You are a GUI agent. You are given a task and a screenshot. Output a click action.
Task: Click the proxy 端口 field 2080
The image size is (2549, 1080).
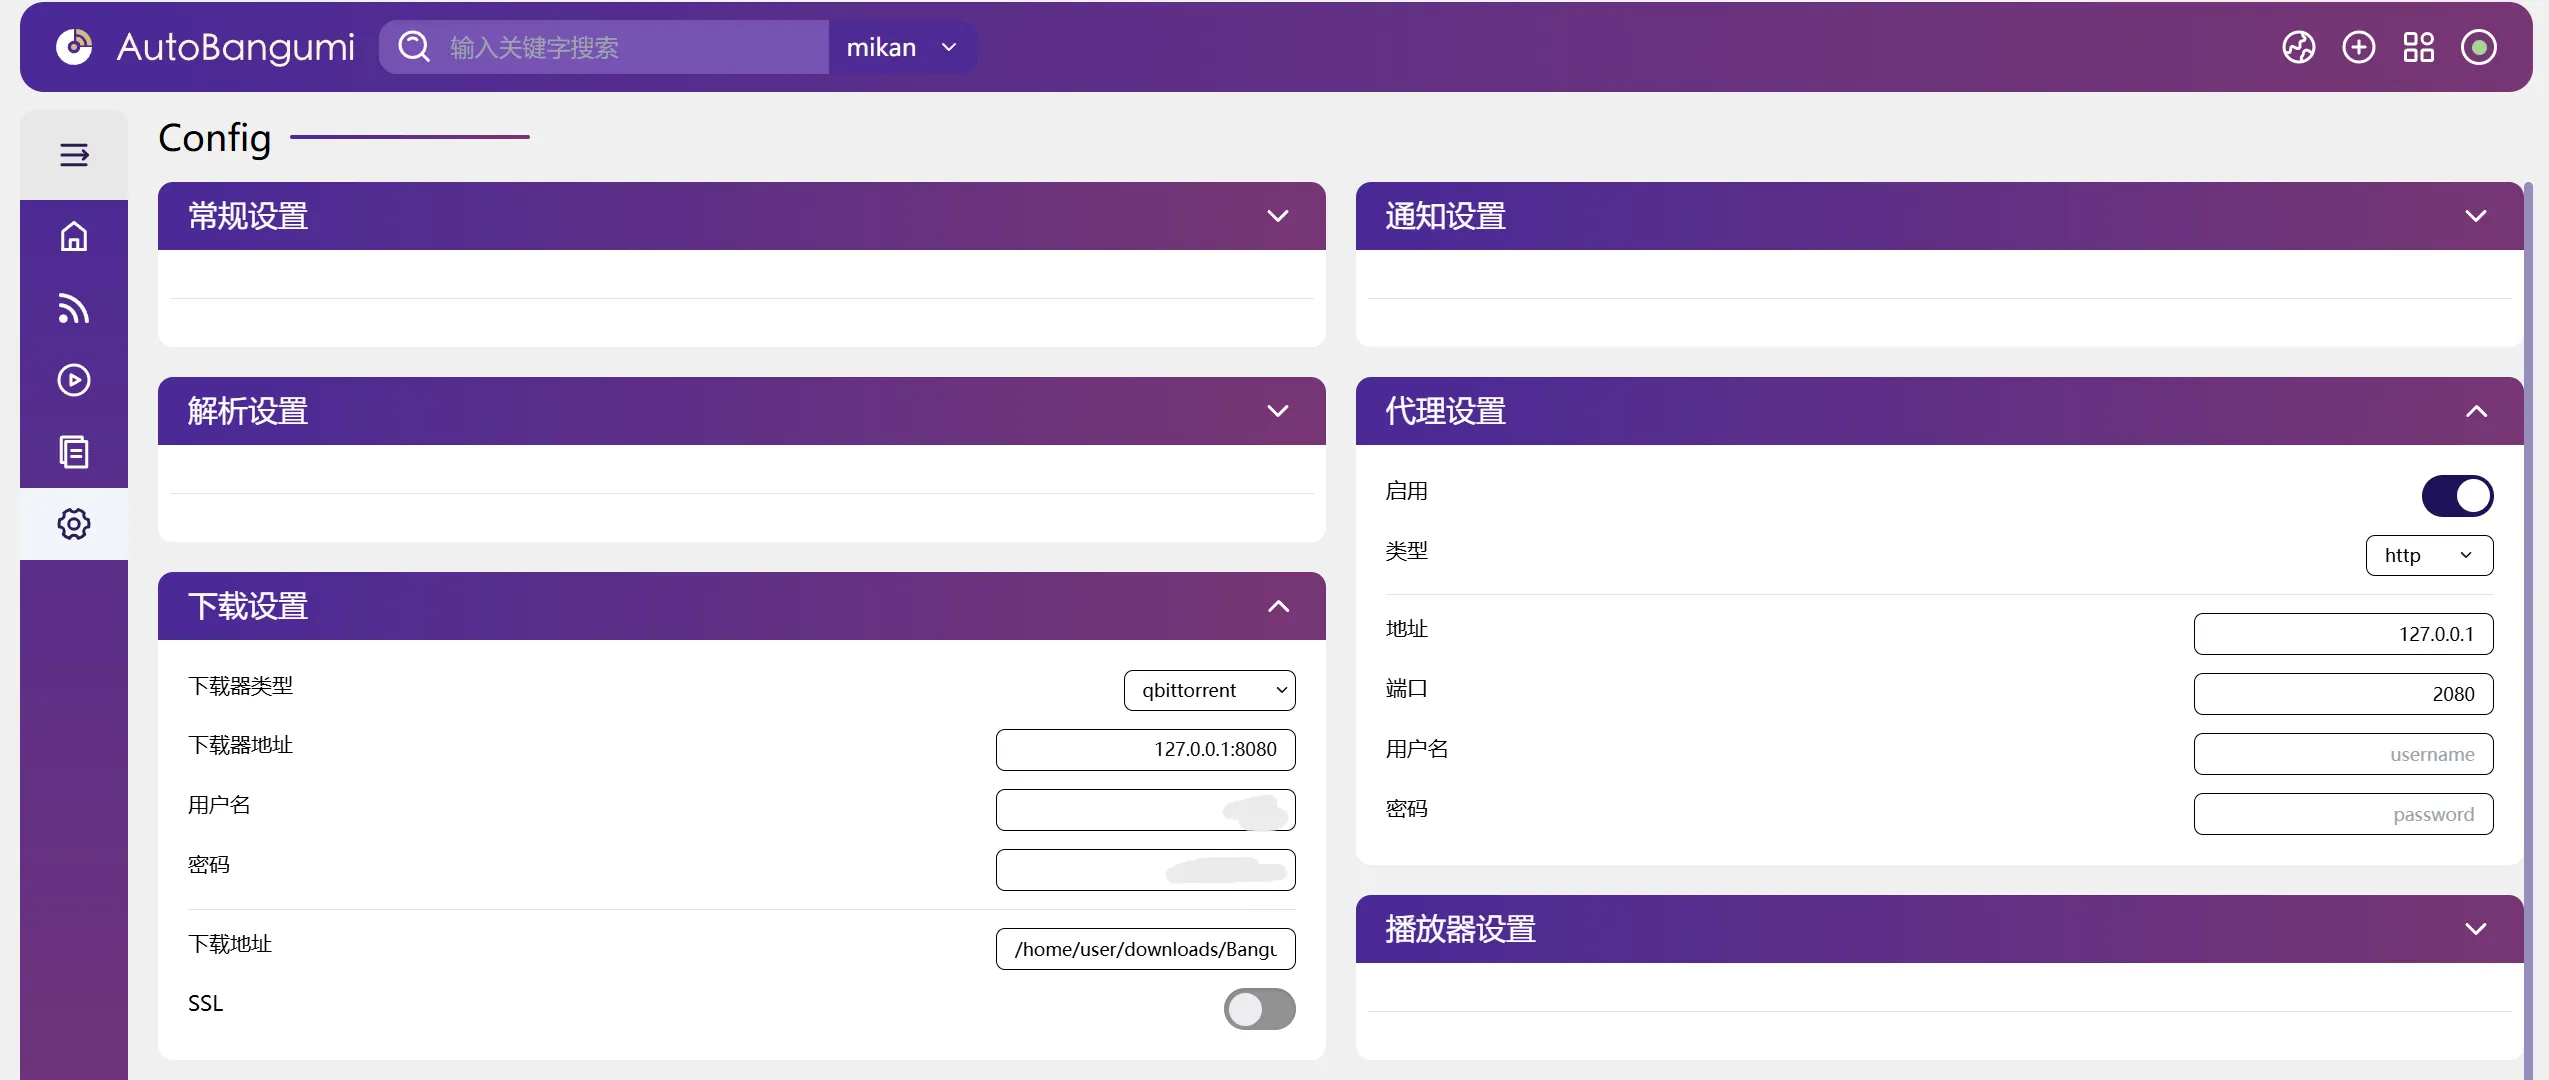point(2343,694)
